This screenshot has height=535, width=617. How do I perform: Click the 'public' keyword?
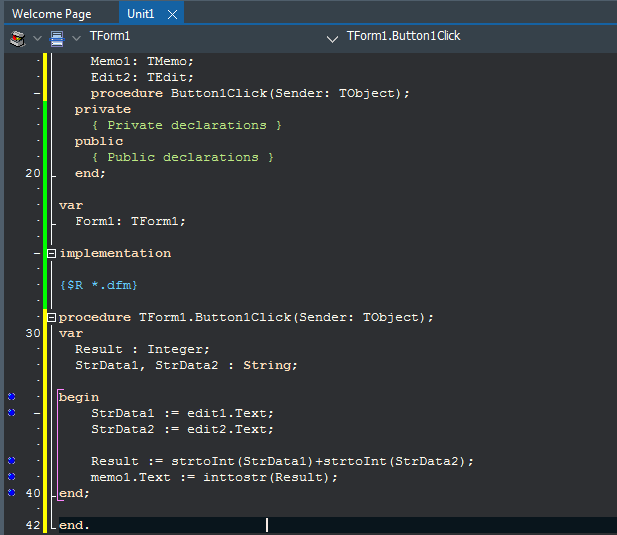coord(99,142)
